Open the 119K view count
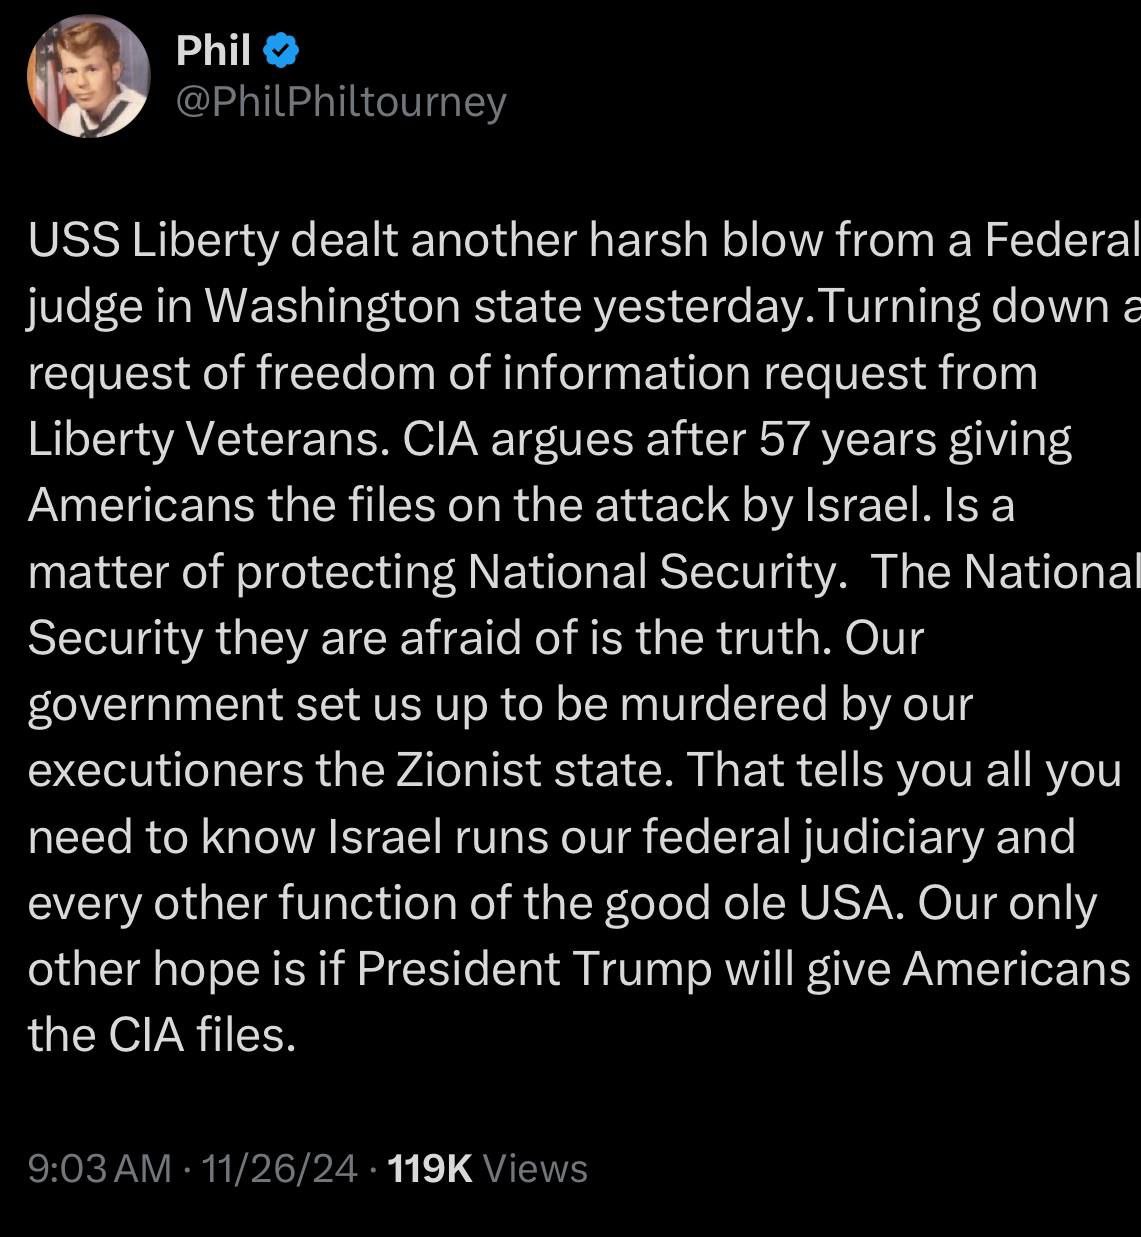This screenshot has width=1141, height=1237. (x=429, y=1168)
